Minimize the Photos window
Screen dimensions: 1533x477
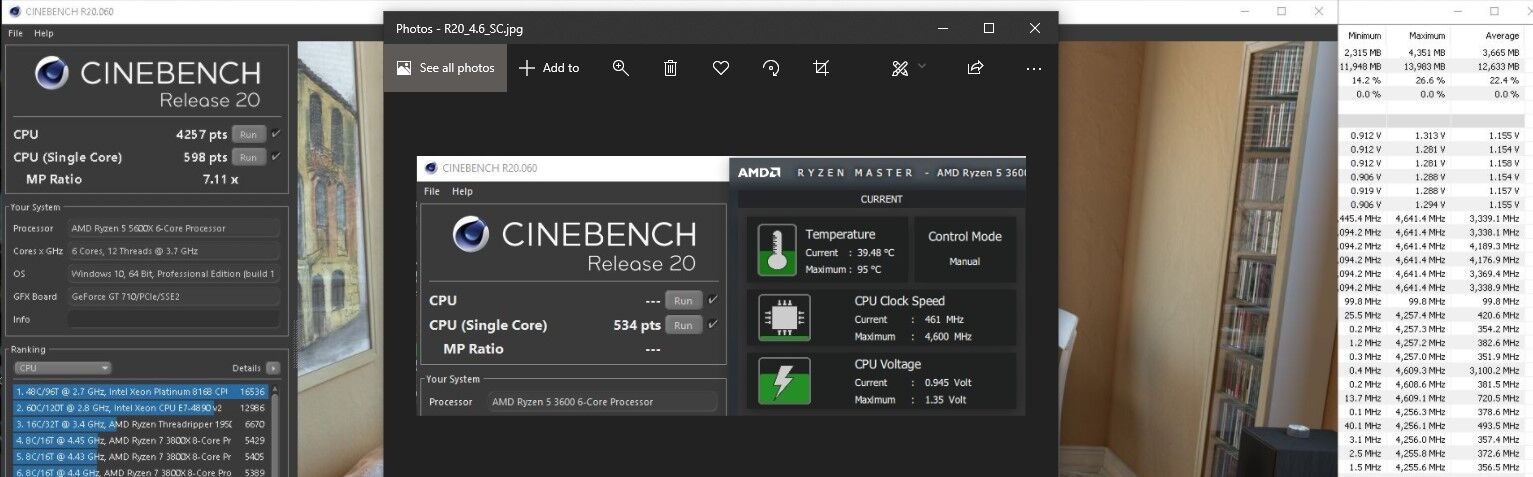943,28
